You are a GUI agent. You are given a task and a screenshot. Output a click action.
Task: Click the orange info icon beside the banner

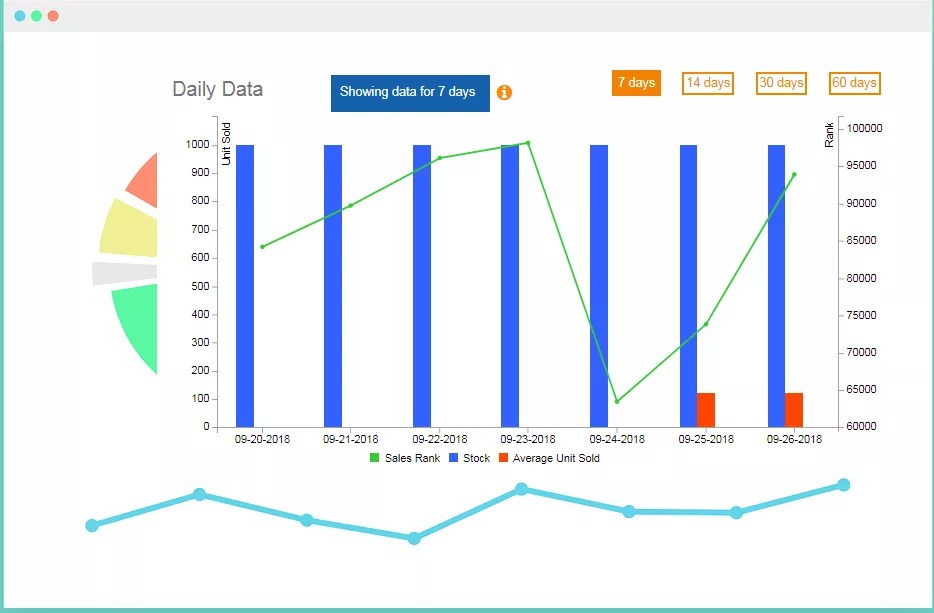(x=504, y=92)
